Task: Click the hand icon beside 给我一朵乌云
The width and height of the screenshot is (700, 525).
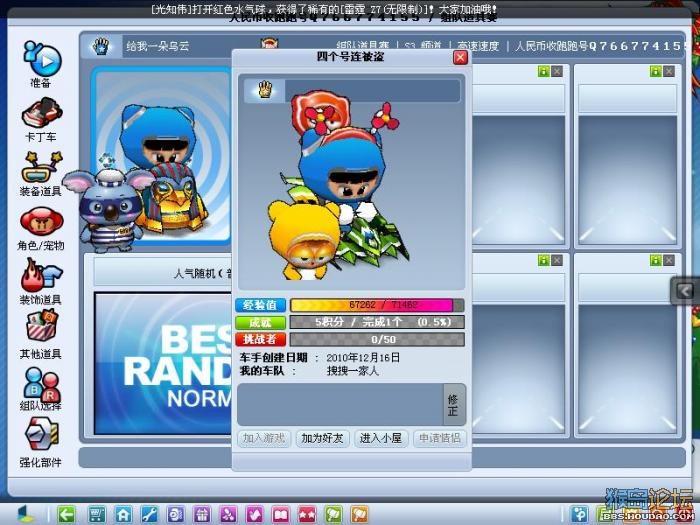Action: pos(101,46)
